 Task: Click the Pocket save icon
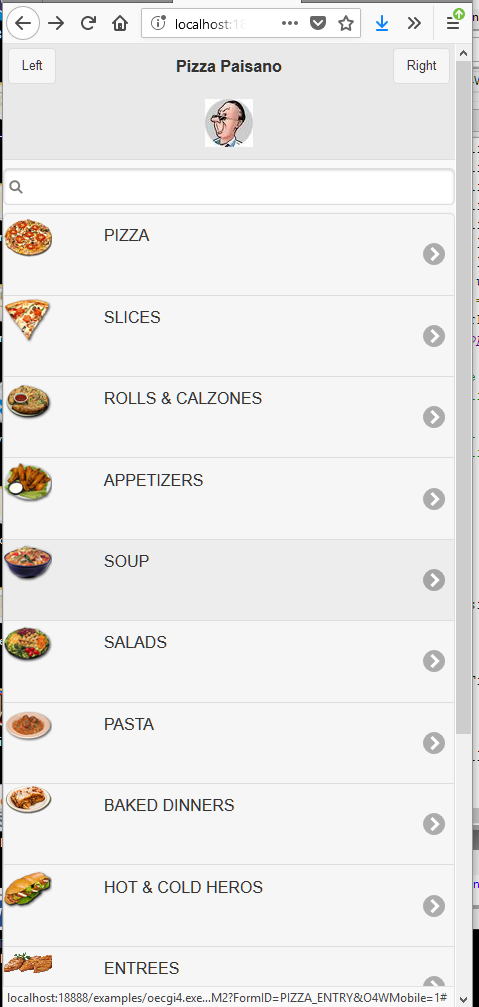point(318,24)
